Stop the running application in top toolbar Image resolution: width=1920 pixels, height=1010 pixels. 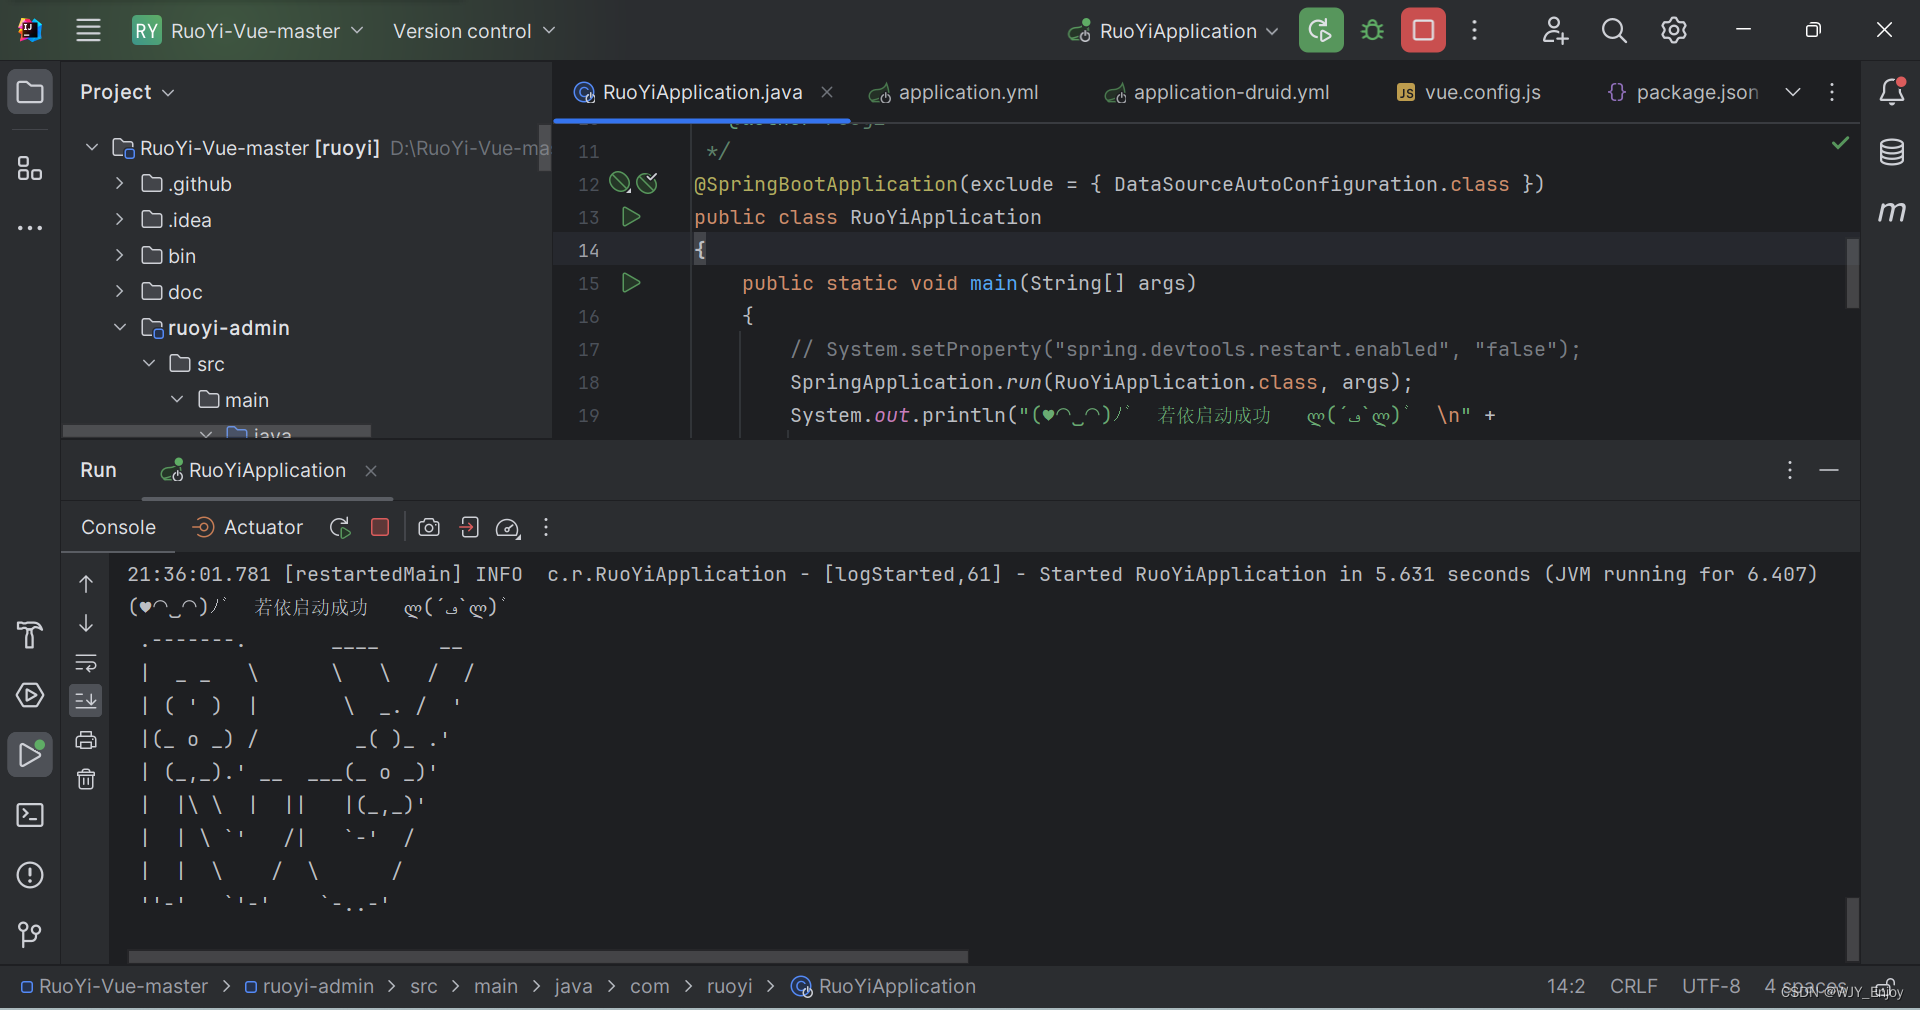[1423, 30]
